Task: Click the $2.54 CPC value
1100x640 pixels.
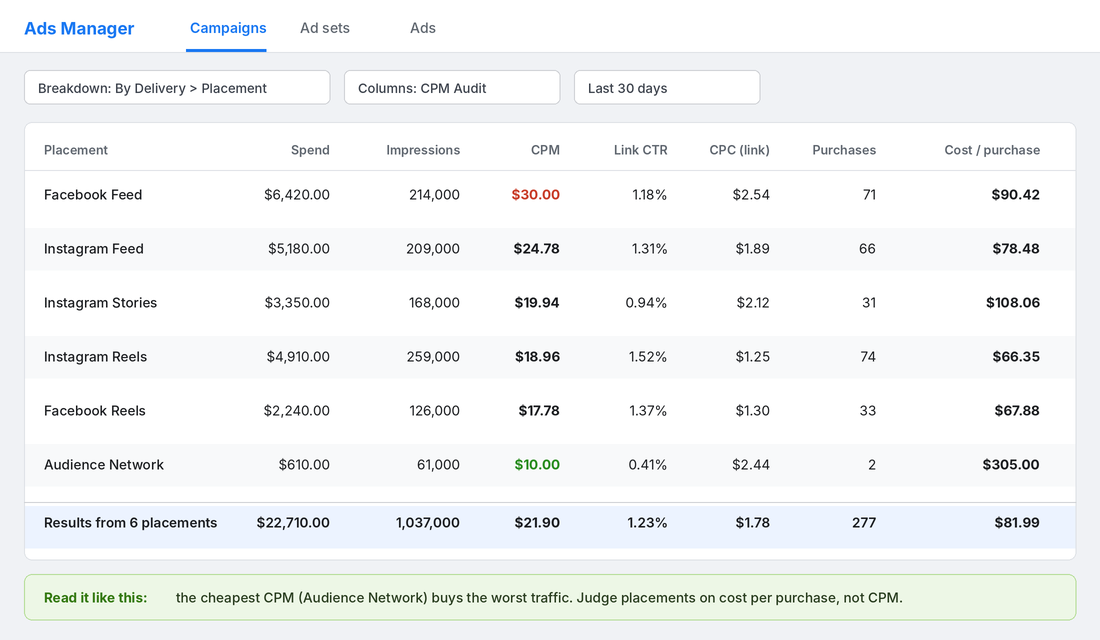Action: coord(751,195)
